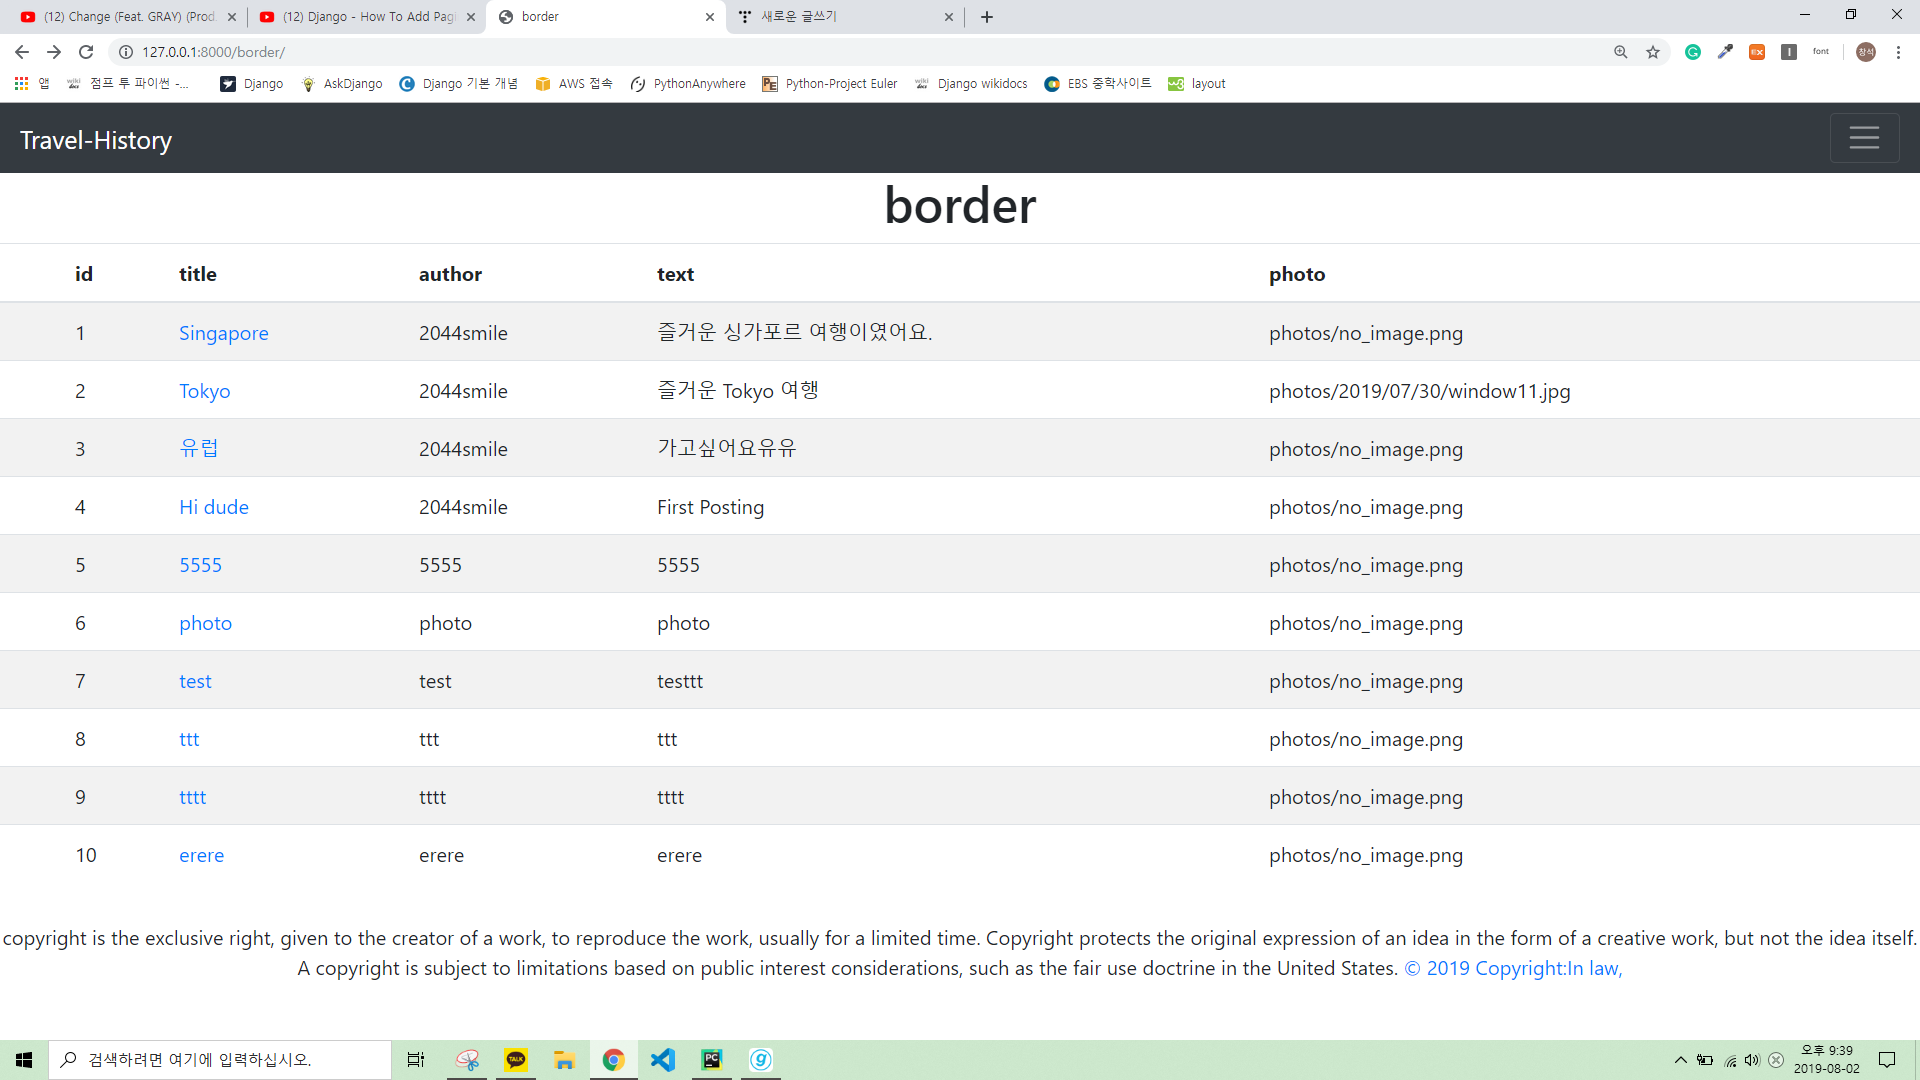Open the Singapore post link
1920x1080 pixels.
(223, 333)
